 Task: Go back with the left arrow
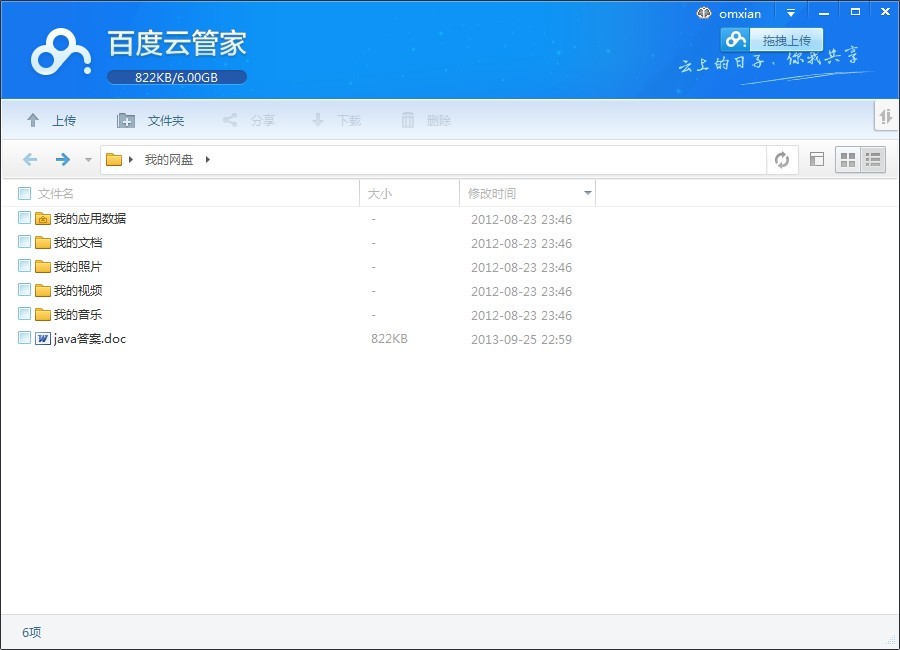tap(30, 159)
